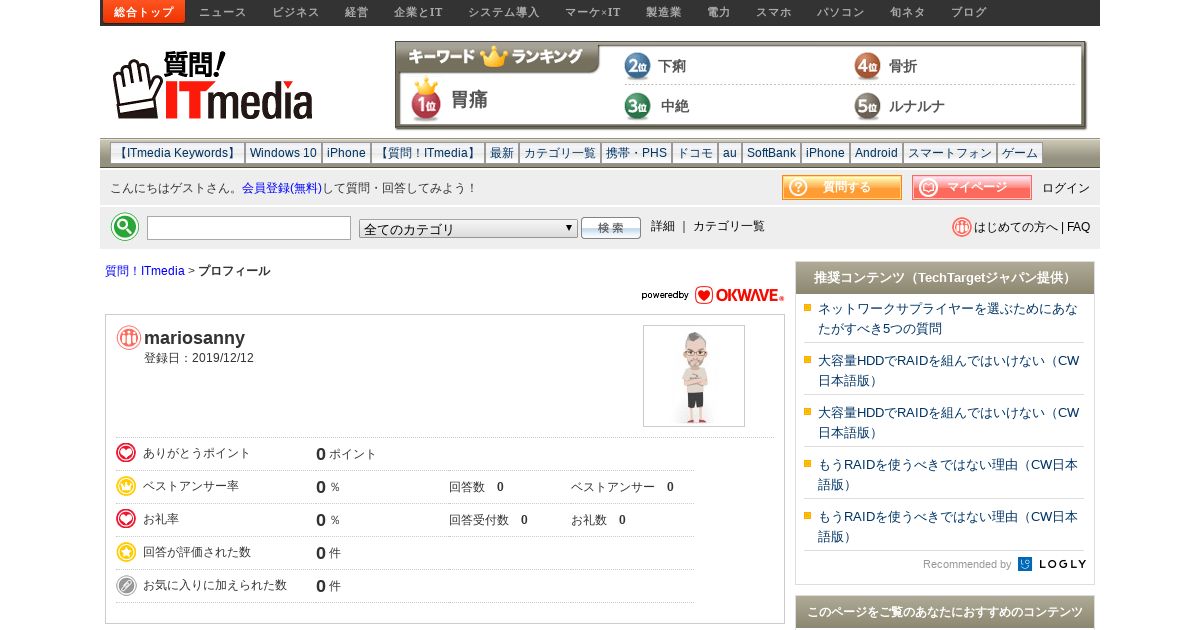Click 質問！ITmedia breadcrumb link
Viewport: 1200px width, 630px height.
pyautogui.click(x=145, y=271)
